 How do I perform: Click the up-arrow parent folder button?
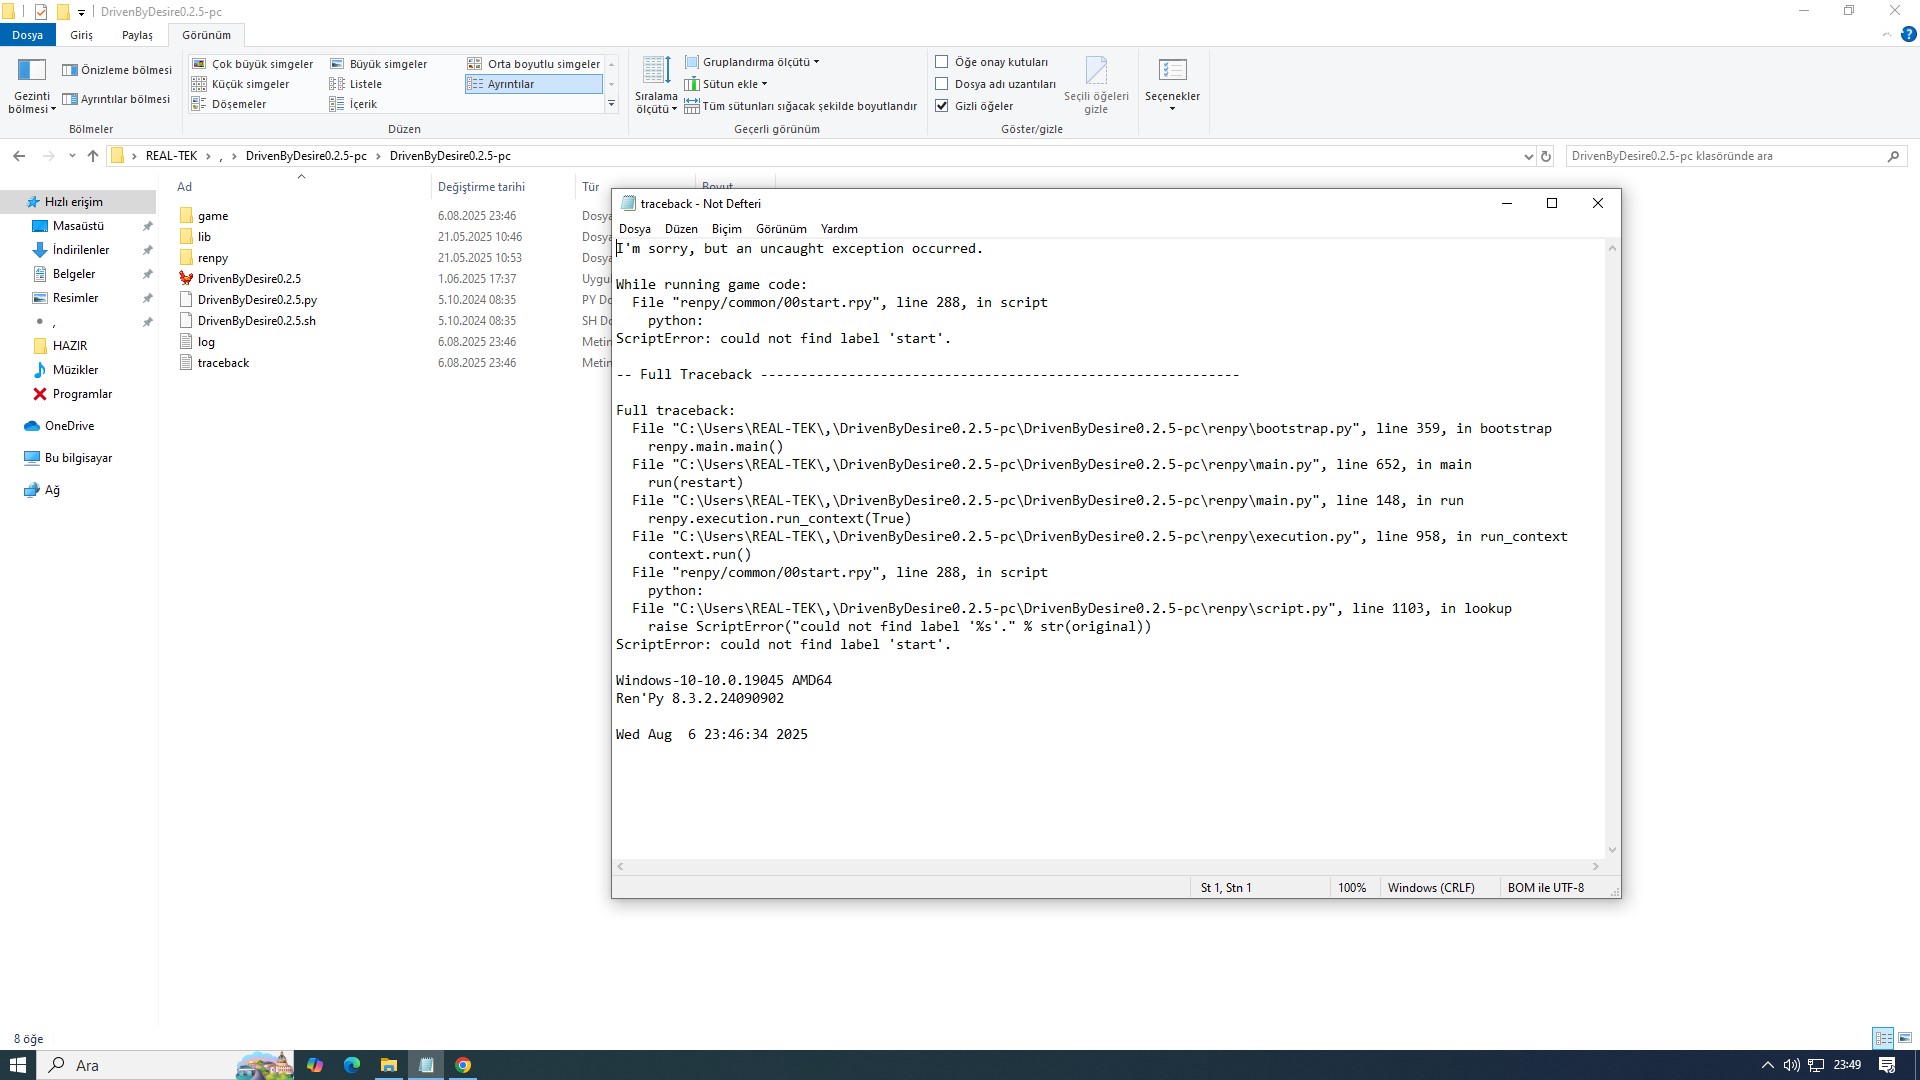point(93,156)
